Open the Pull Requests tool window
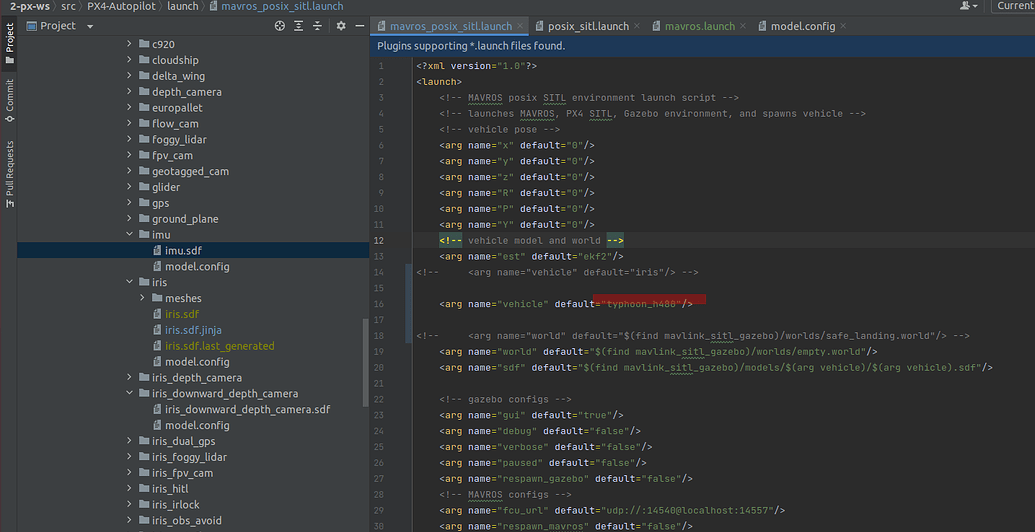Screen dimensions: 1035x532 (x=9, y=173)
